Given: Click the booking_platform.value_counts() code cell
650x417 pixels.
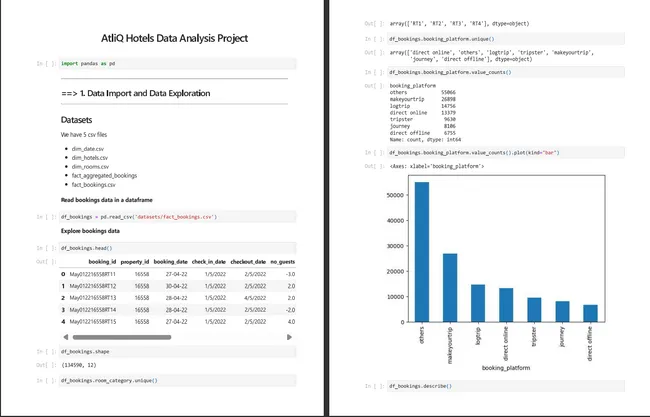Looking at the screenshot, I should [x=506, y=72].
